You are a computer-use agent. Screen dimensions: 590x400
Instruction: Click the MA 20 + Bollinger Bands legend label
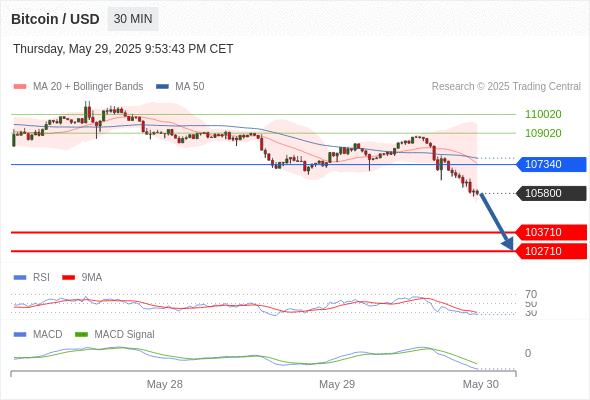click(88, 87)
